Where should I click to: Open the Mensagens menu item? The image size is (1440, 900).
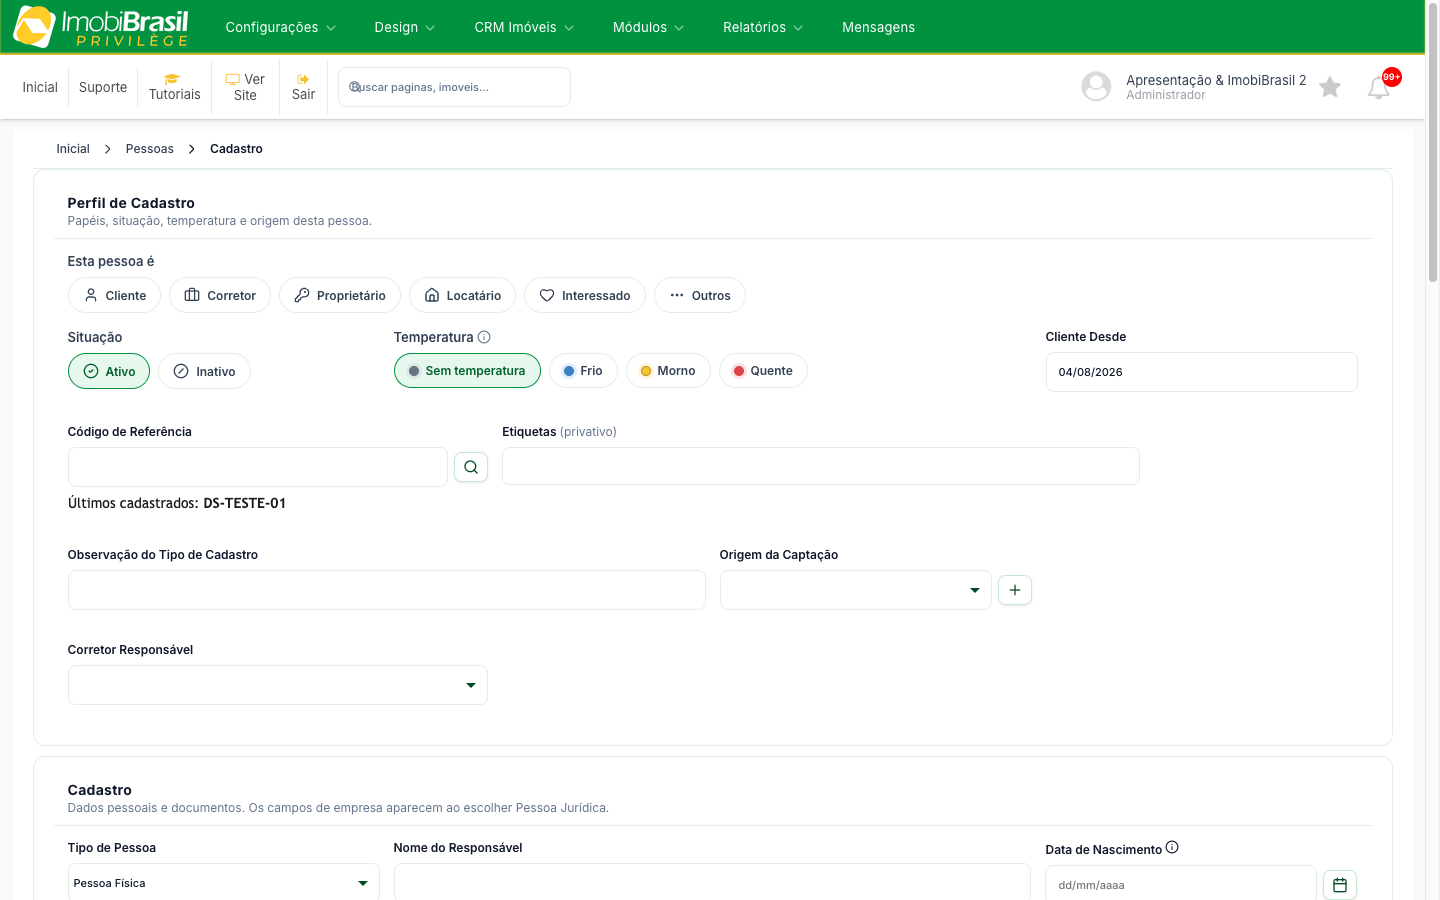(x=878, y=27)
